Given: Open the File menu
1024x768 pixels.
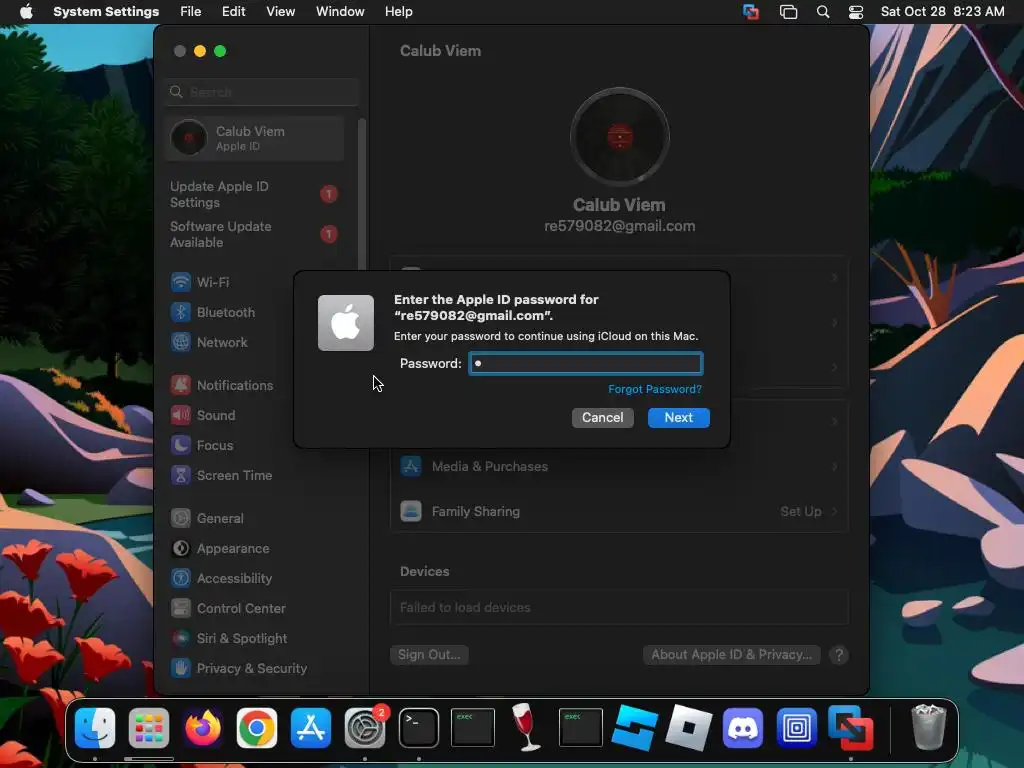Looking at the screenshot, I should pos(191,12).
